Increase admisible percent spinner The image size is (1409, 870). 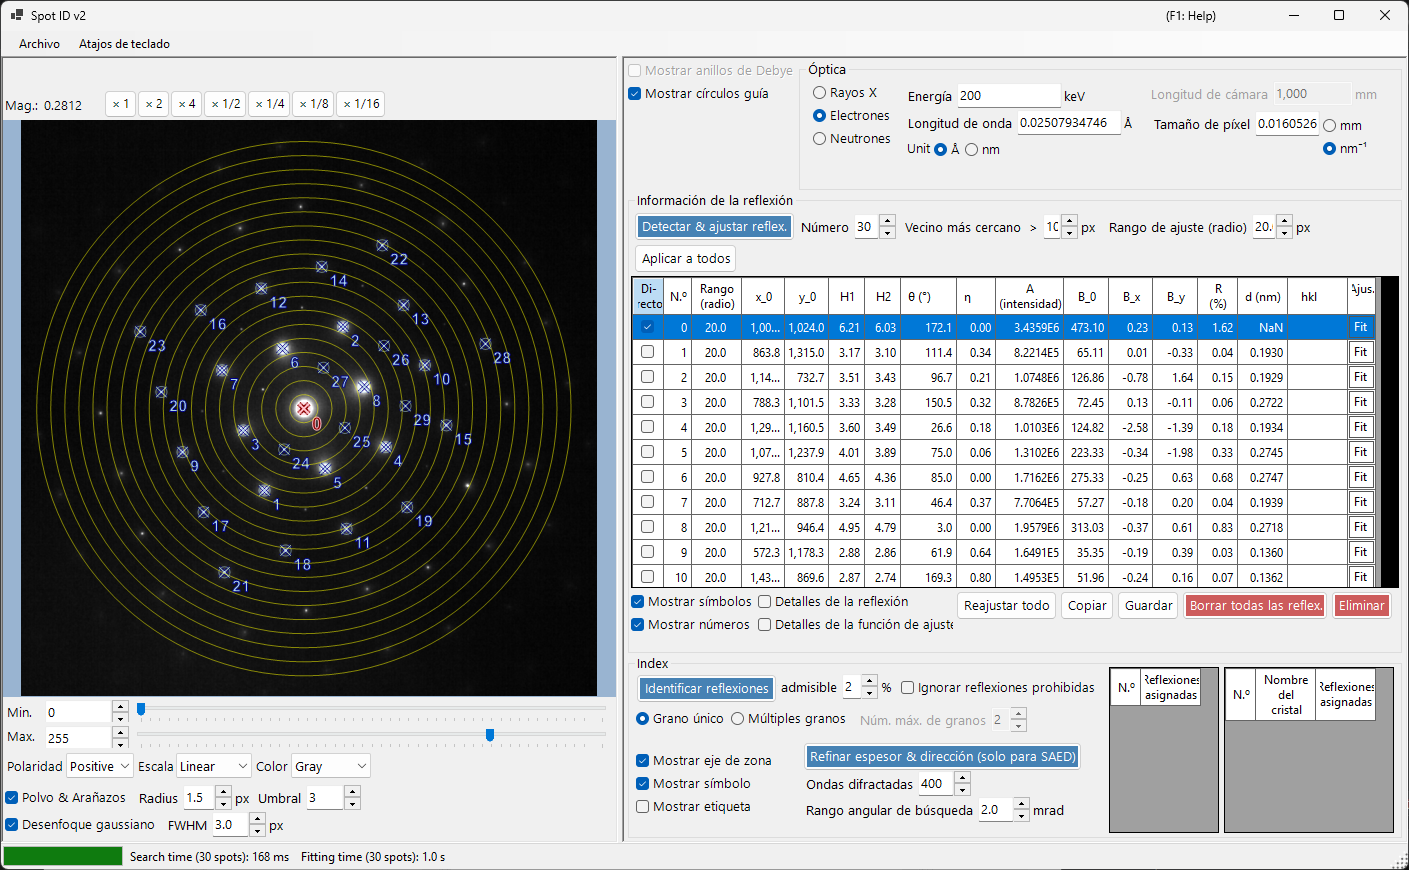[870, 681]
